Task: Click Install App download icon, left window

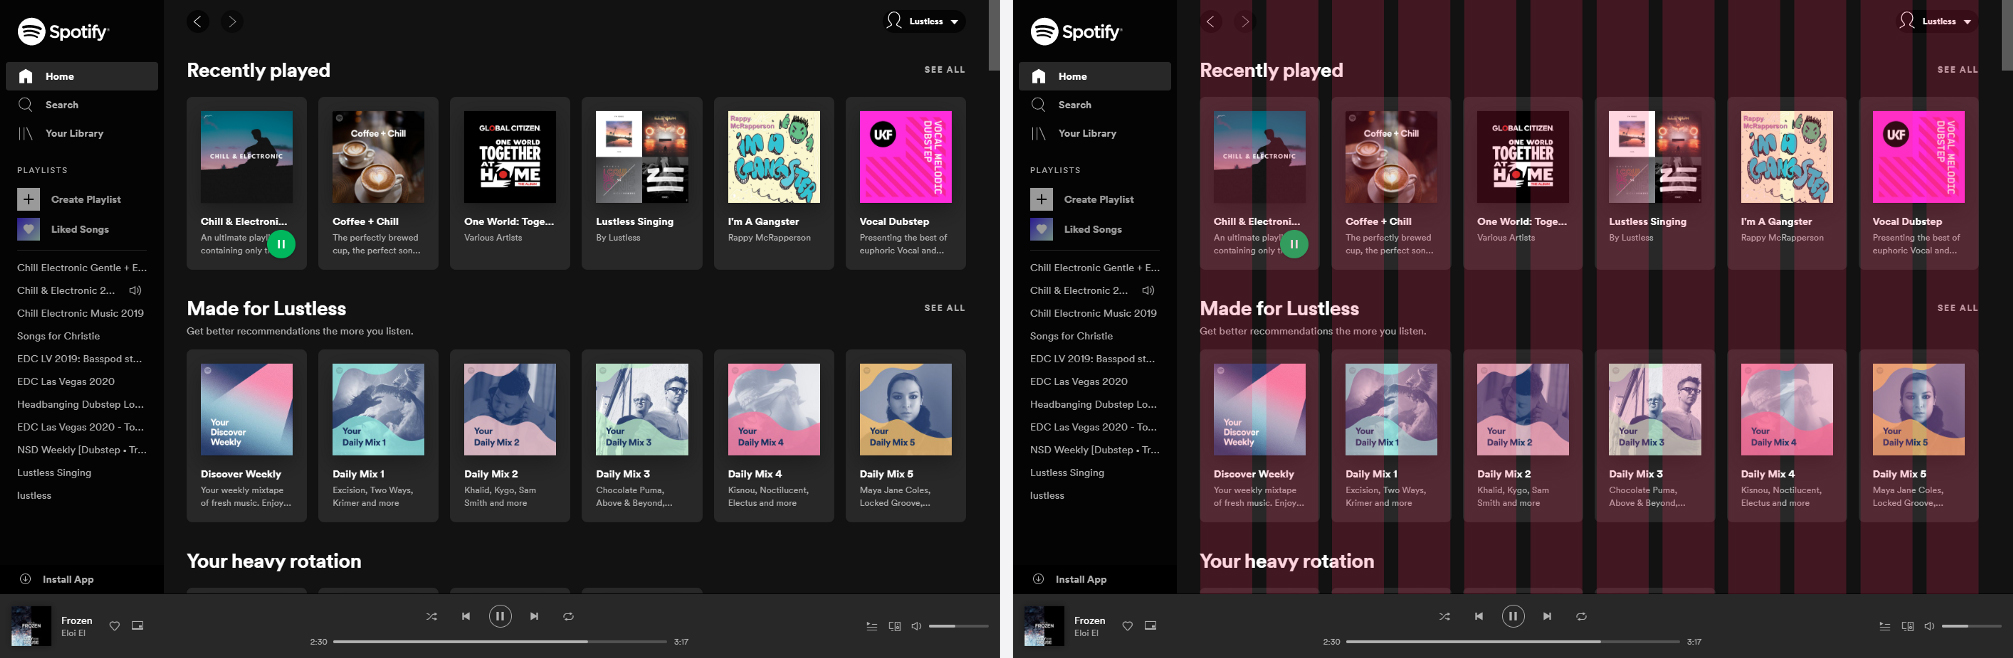Action: [x=26, y=579]
